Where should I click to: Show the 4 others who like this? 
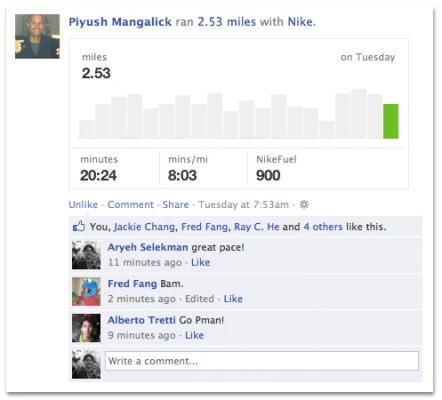pyautogui.click(x=323, y=227)
